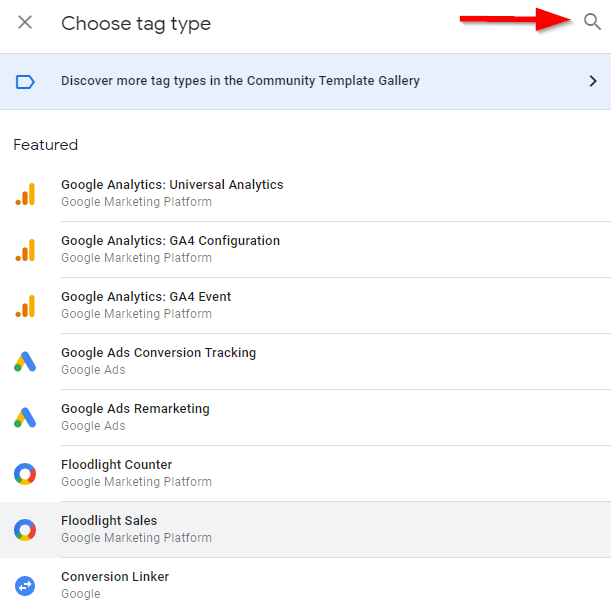Open Discover more tag types banner text
The height and width of the screenshot is (607, 611).
(x=240, y=81)
